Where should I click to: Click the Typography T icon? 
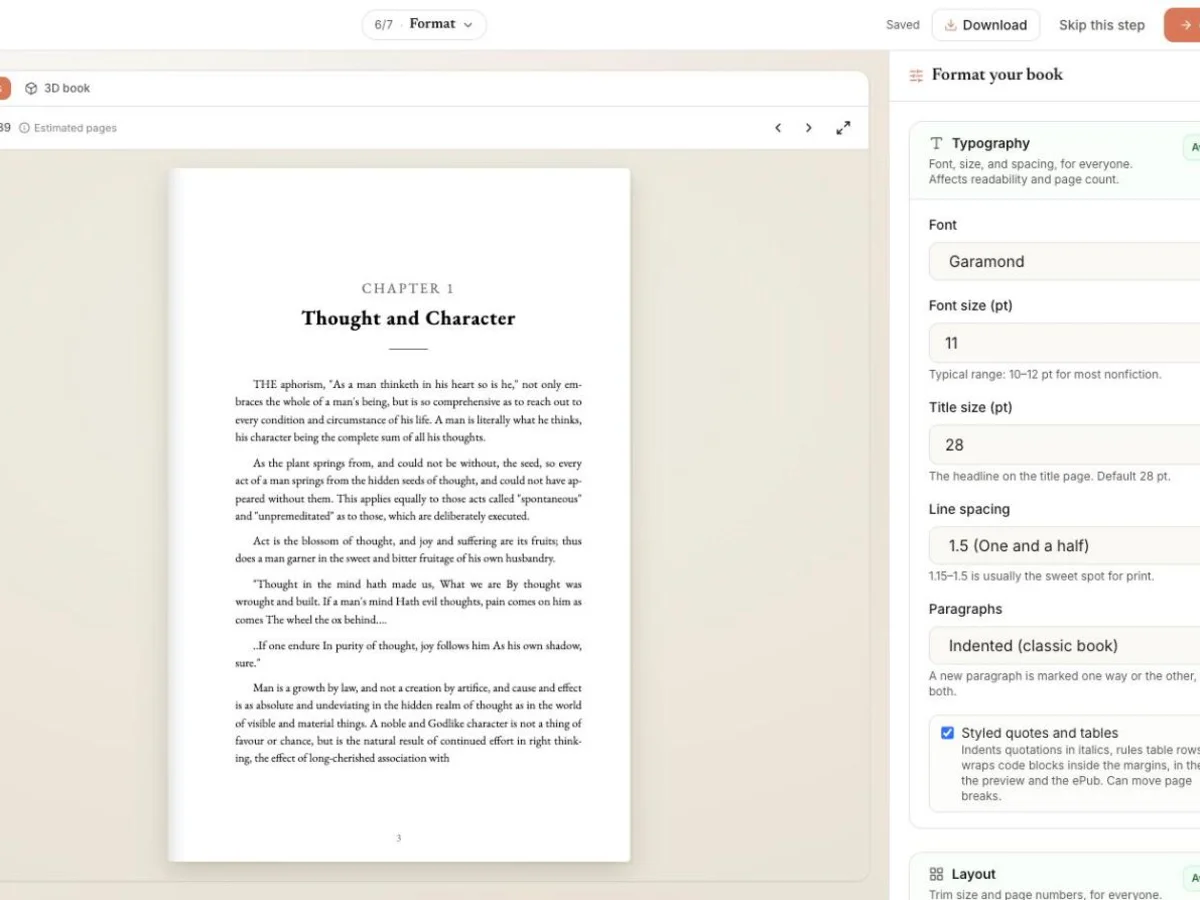(936, 144)
